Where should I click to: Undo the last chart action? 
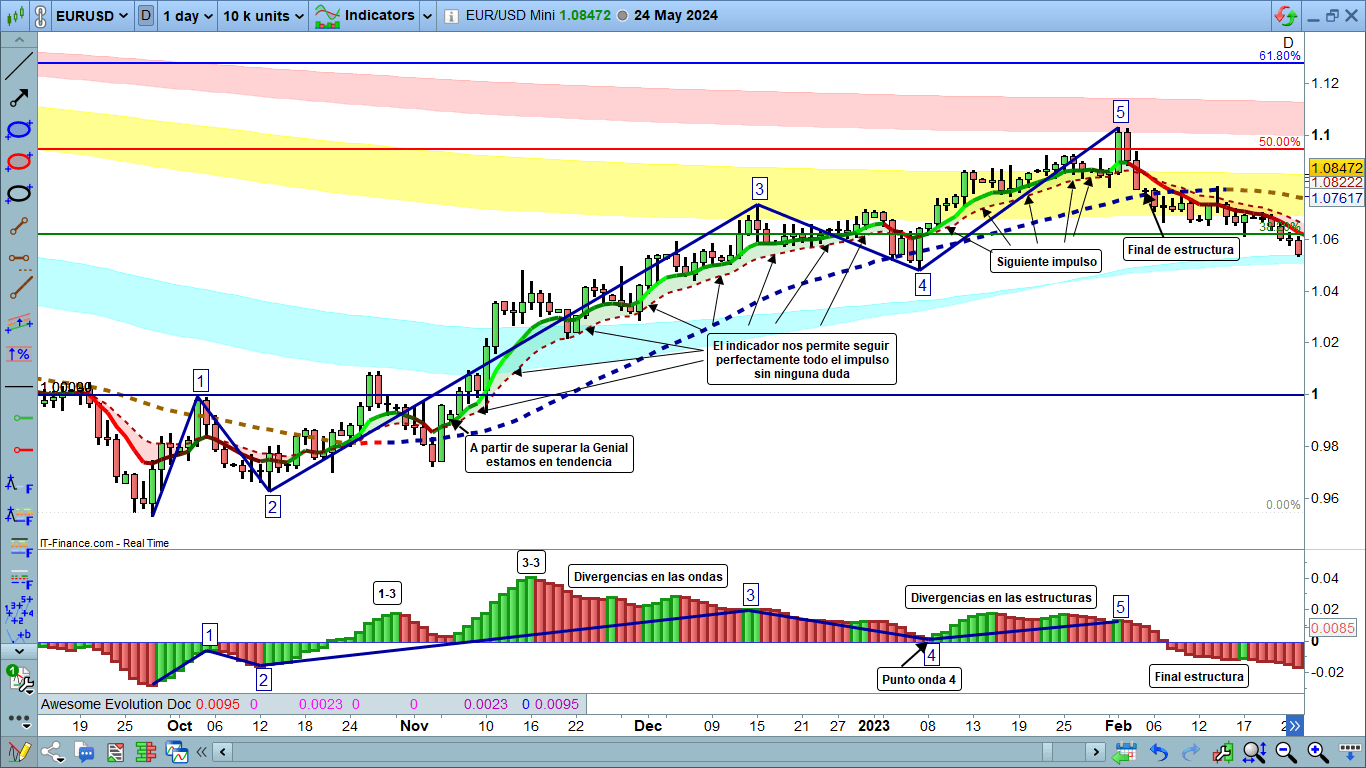click(1158, 752)
